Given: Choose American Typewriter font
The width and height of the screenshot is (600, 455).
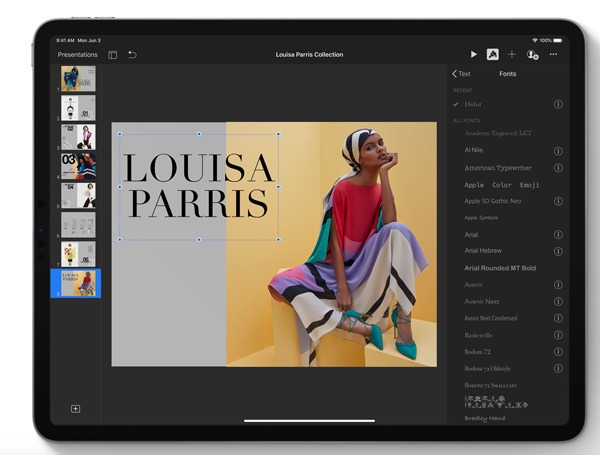Looking at the screenshot, I should tap(498, 168).
